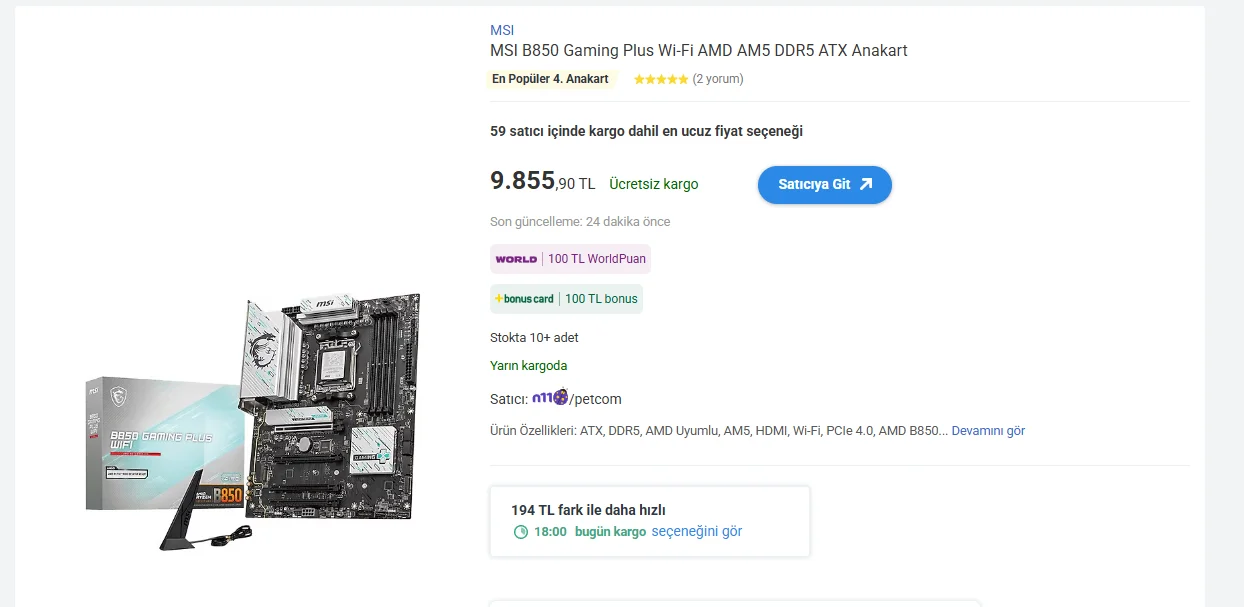Click the five-star rating icons
The height and width of the screenshot is (607, 1244).
pos(661,79)
